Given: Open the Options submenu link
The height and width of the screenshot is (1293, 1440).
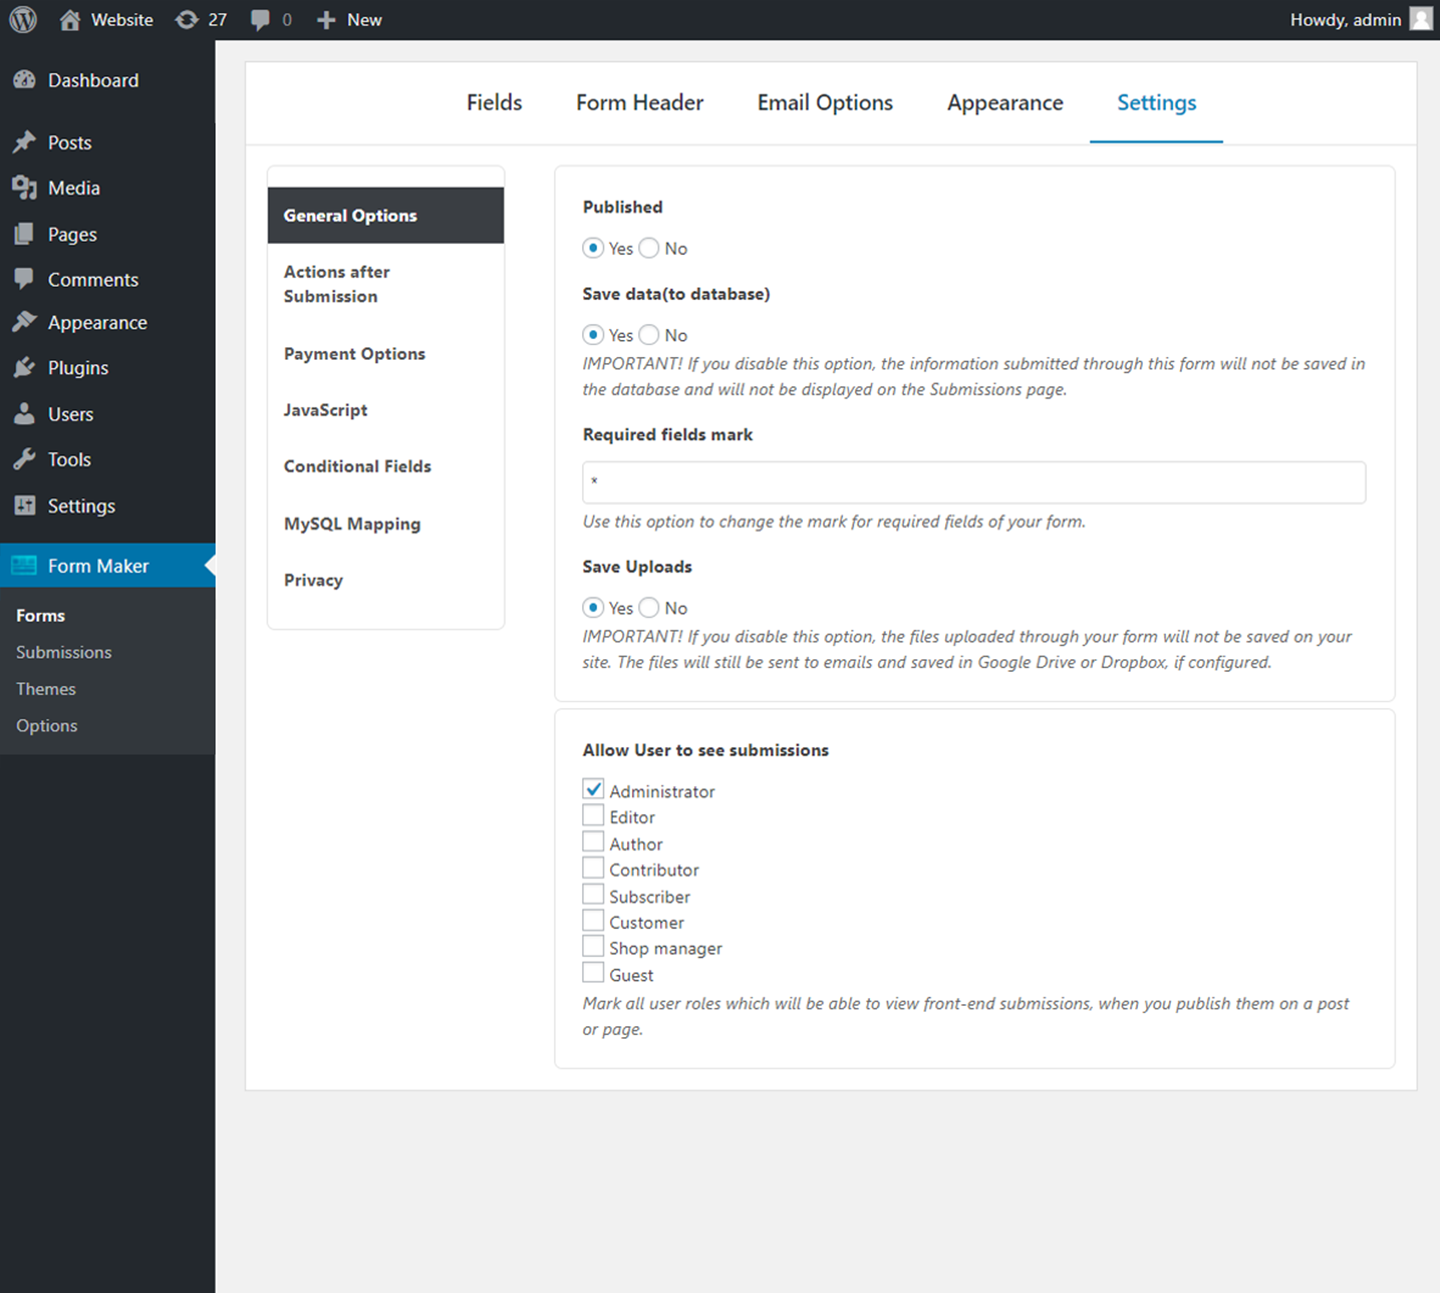Looking at the screenshot, I should tap(47, 726).
